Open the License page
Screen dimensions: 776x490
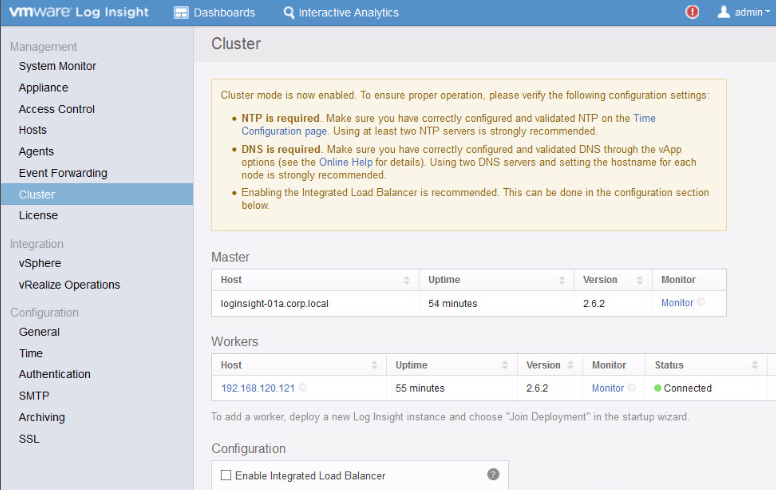coord(38,215)
